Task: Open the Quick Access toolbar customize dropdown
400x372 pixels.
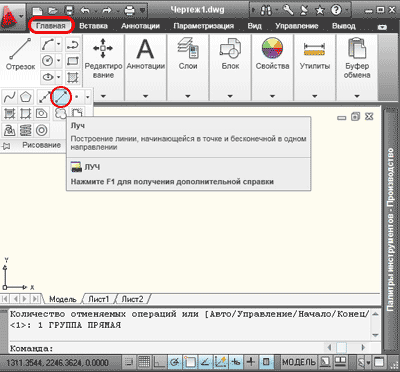Action: click(x=143, y=11)
